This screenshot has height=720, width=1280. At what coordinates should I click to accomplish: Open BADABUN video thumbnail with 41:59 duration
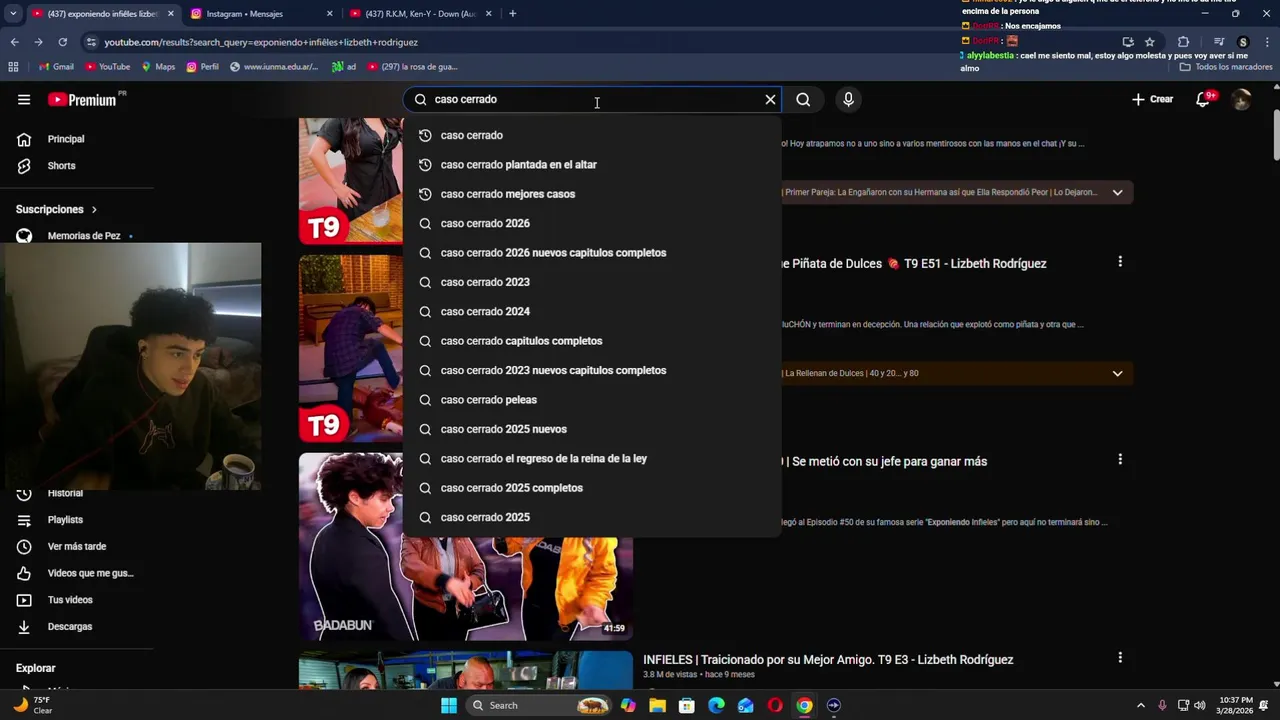(465, 546)
